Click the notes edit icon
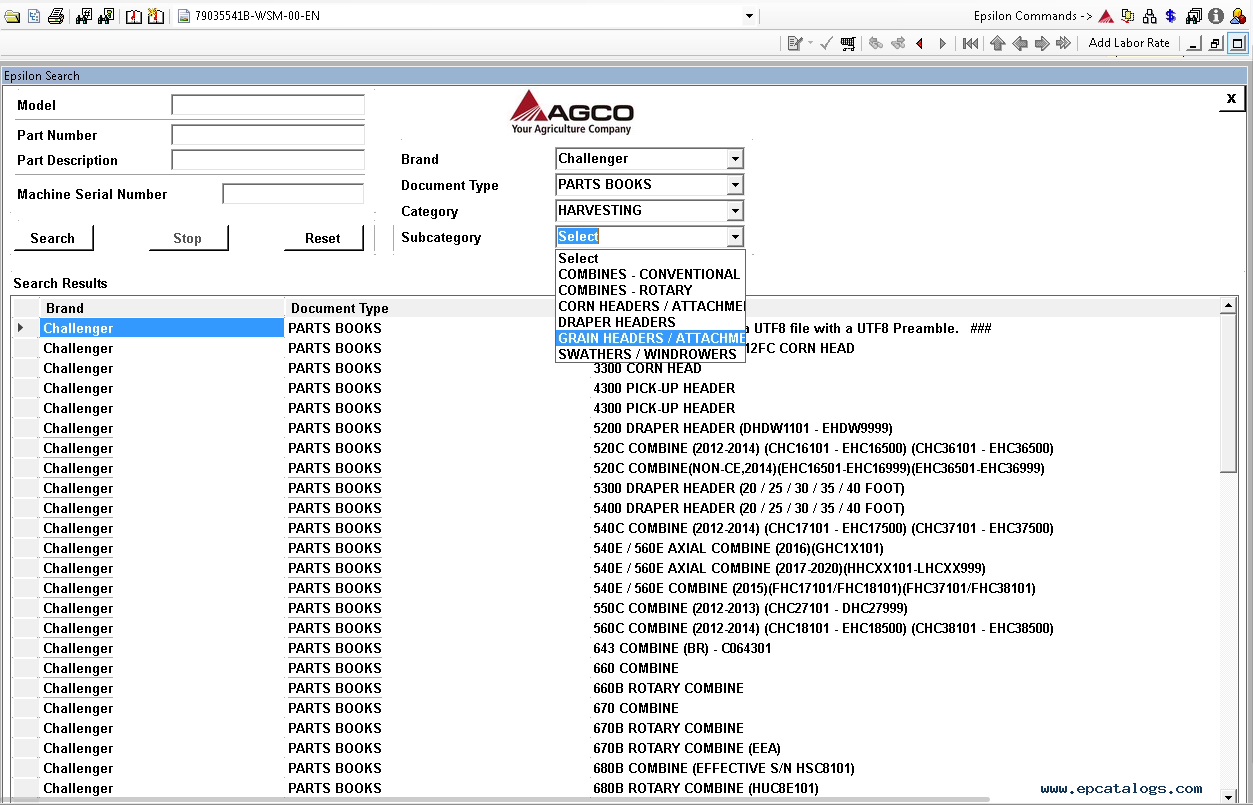 [795, 43]
